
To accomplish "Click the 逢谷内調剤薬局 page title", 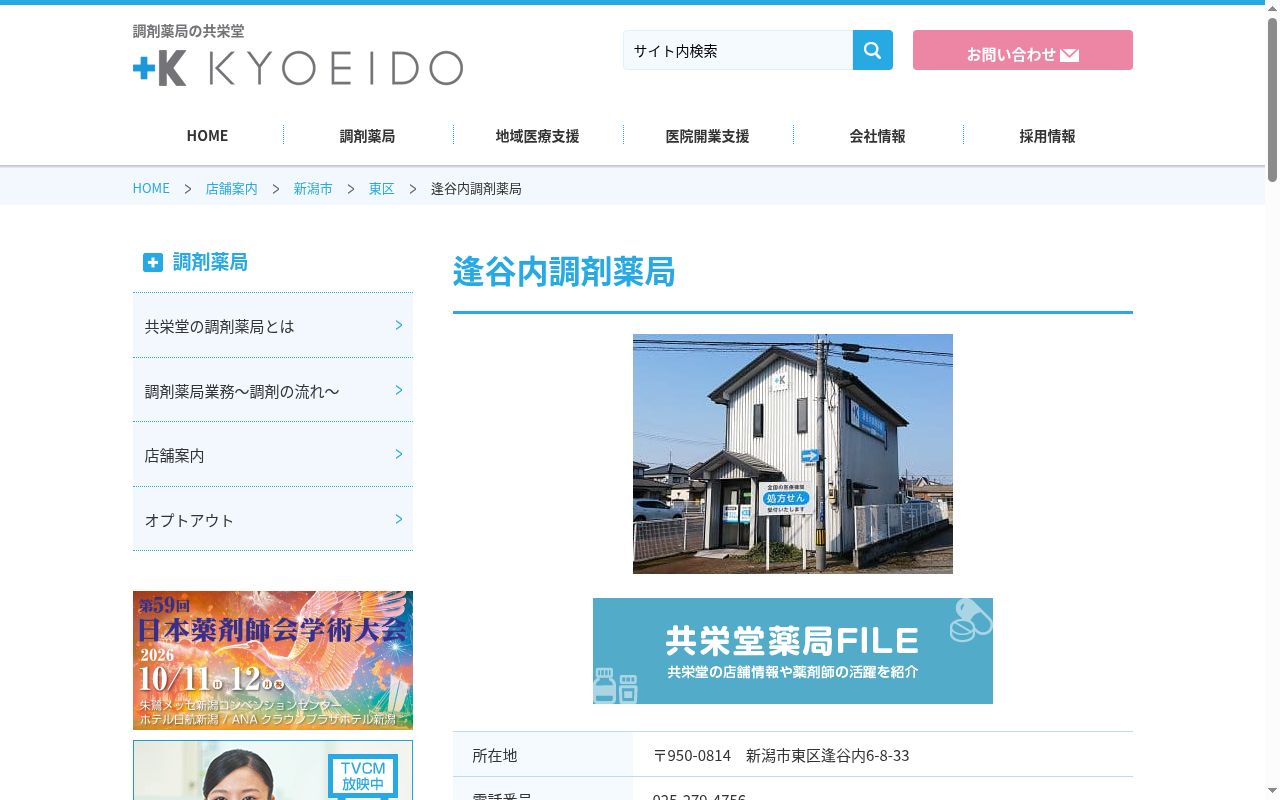I will click(564, 272).
